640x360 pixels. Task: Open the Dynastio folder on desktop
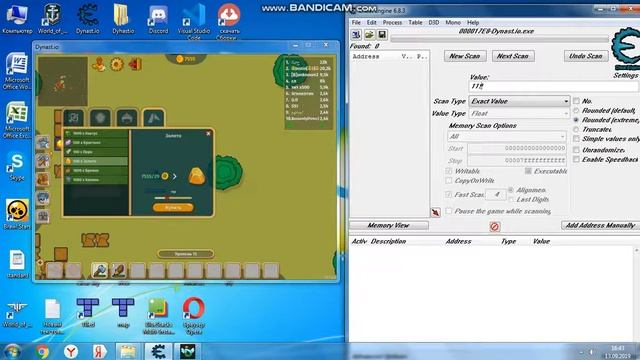123,20
